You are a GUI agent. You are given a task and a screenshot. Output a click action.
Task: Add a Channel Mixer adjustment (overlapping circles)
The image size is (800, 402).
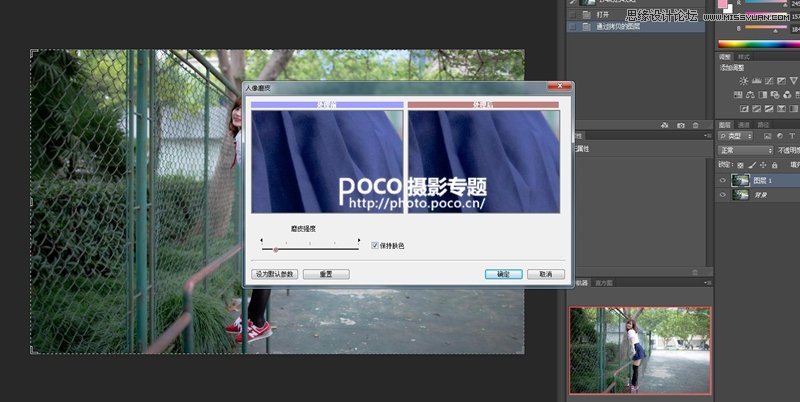(787, 95)
